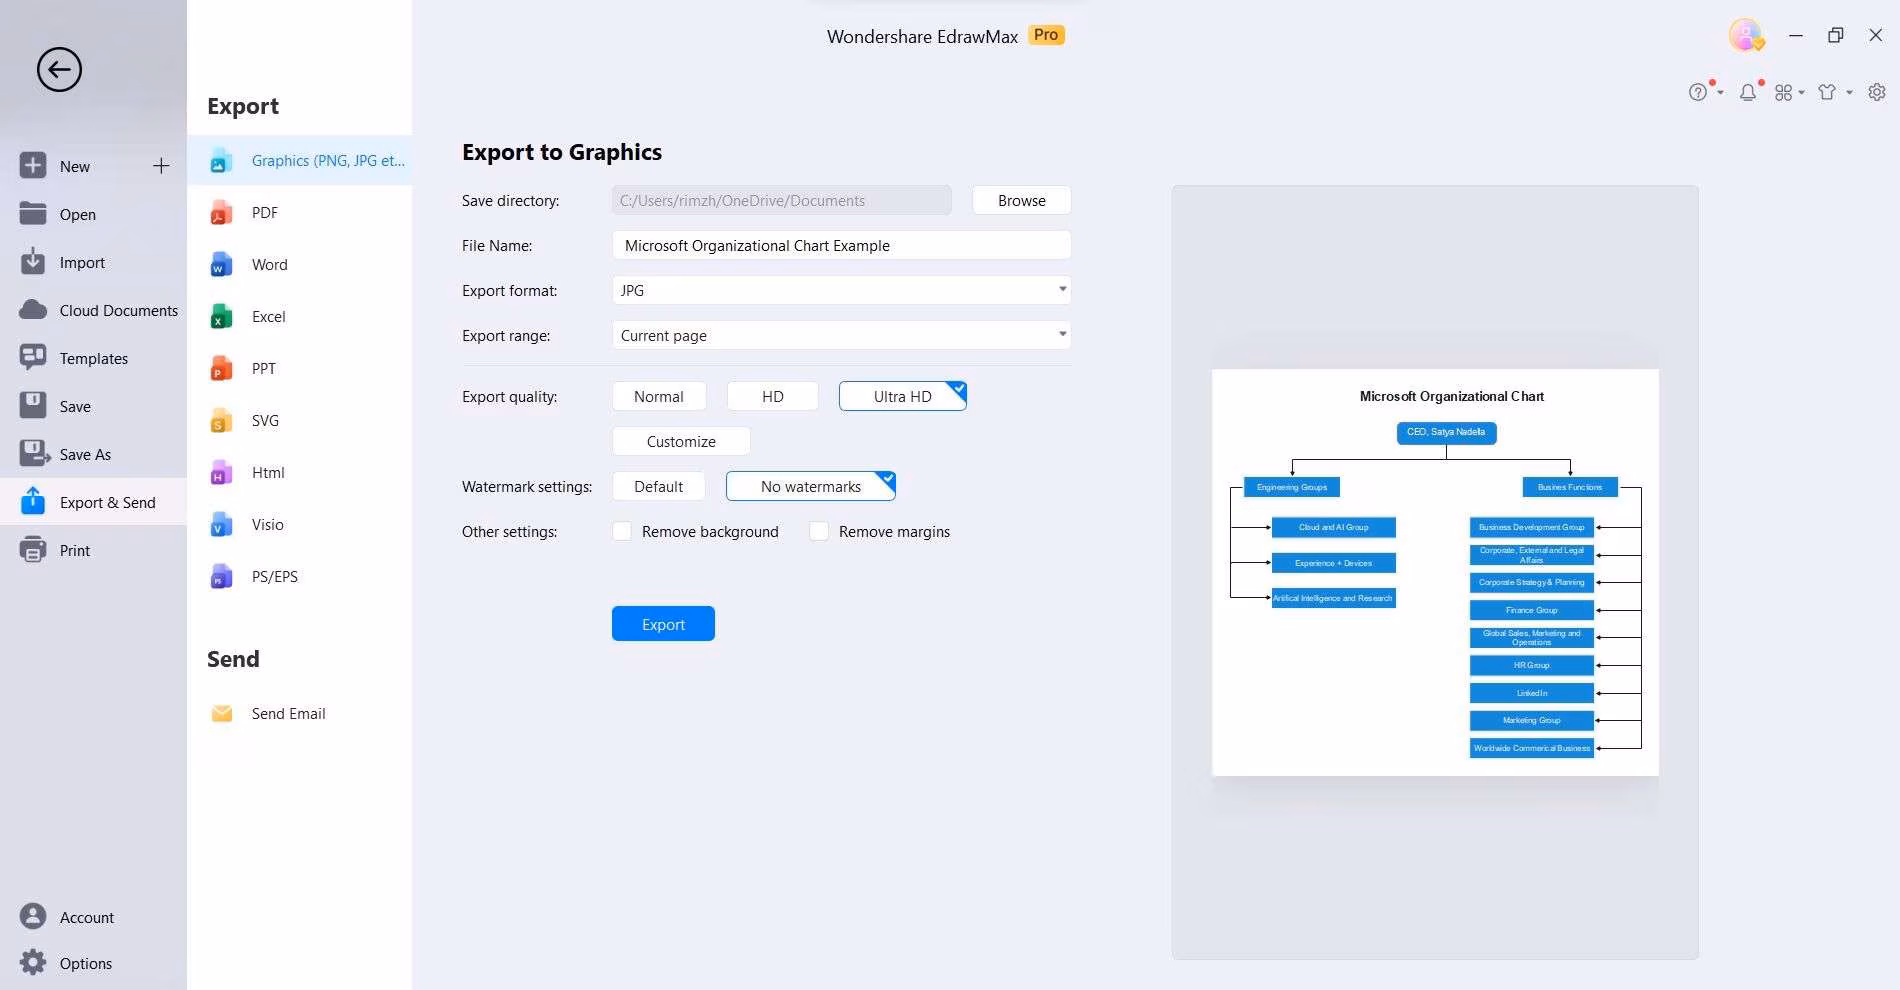Click the back arrow circle icon
Viewport: 1900px width, 990px height.
(x=59, y=70)
